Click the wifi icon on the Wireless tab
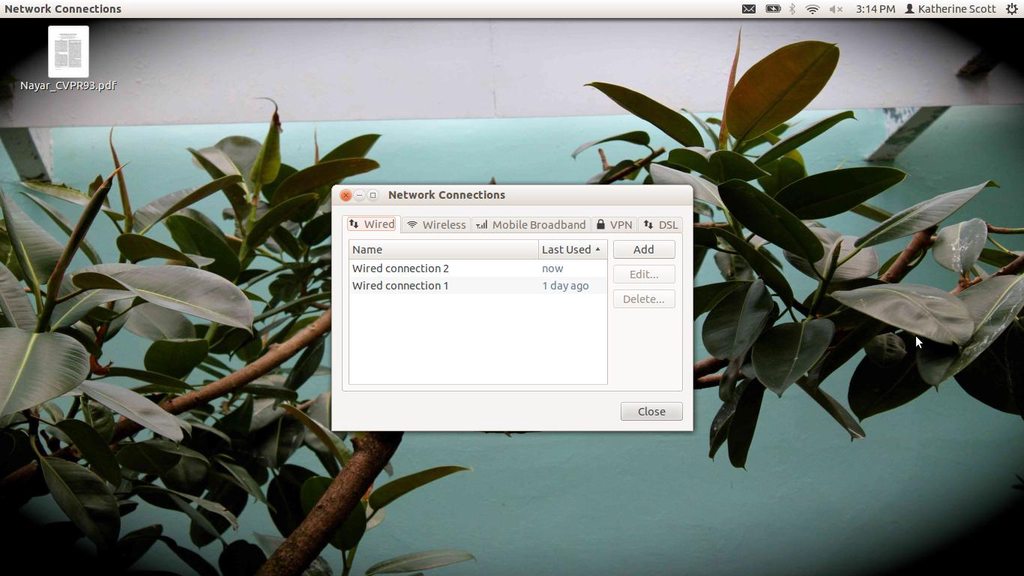 (x=413, y=224)
